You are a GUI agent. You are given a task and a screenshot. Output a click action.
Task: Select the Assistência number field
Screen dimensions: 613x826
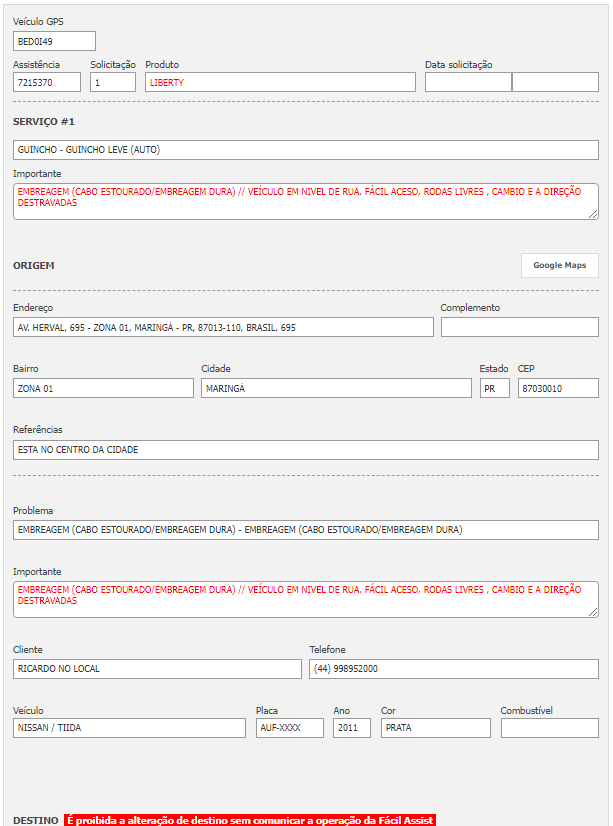pos(47,82)
